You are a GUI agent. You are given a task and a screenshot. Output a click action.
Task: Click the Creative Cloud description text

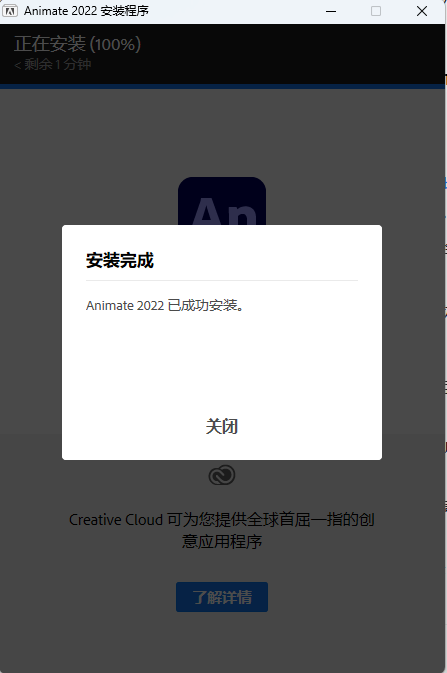click(x=222, y=531)
